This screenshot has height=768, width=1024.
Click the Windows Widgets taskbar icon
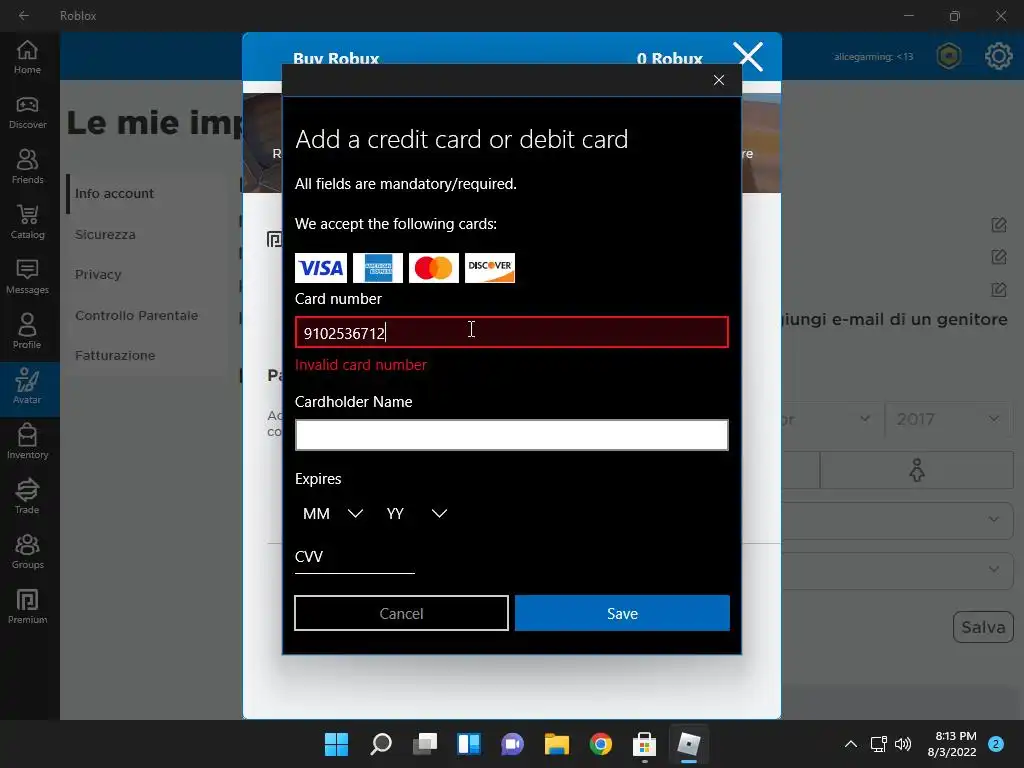[469, 744]
